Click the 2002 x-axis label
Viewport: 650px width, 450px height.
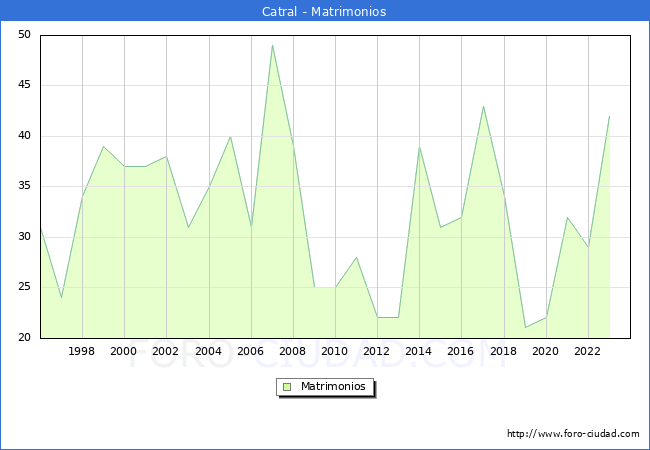pos(165,351)
